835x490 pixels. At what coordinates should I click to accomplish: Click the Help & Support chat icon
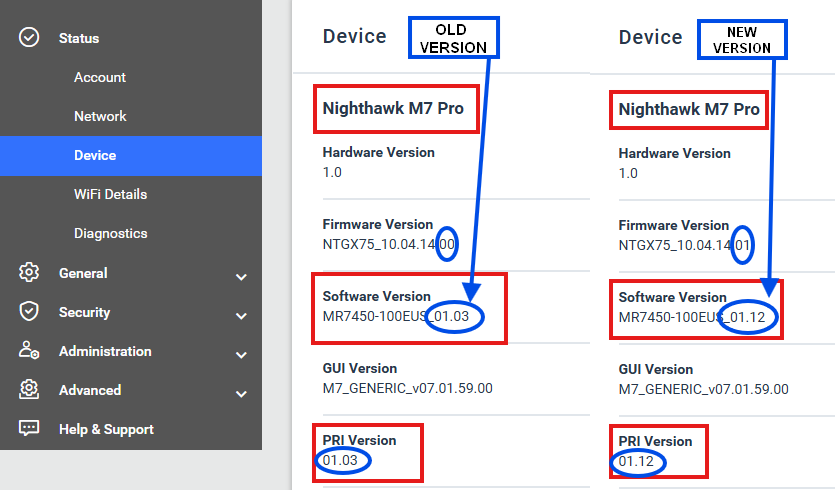tap(29, 429)
